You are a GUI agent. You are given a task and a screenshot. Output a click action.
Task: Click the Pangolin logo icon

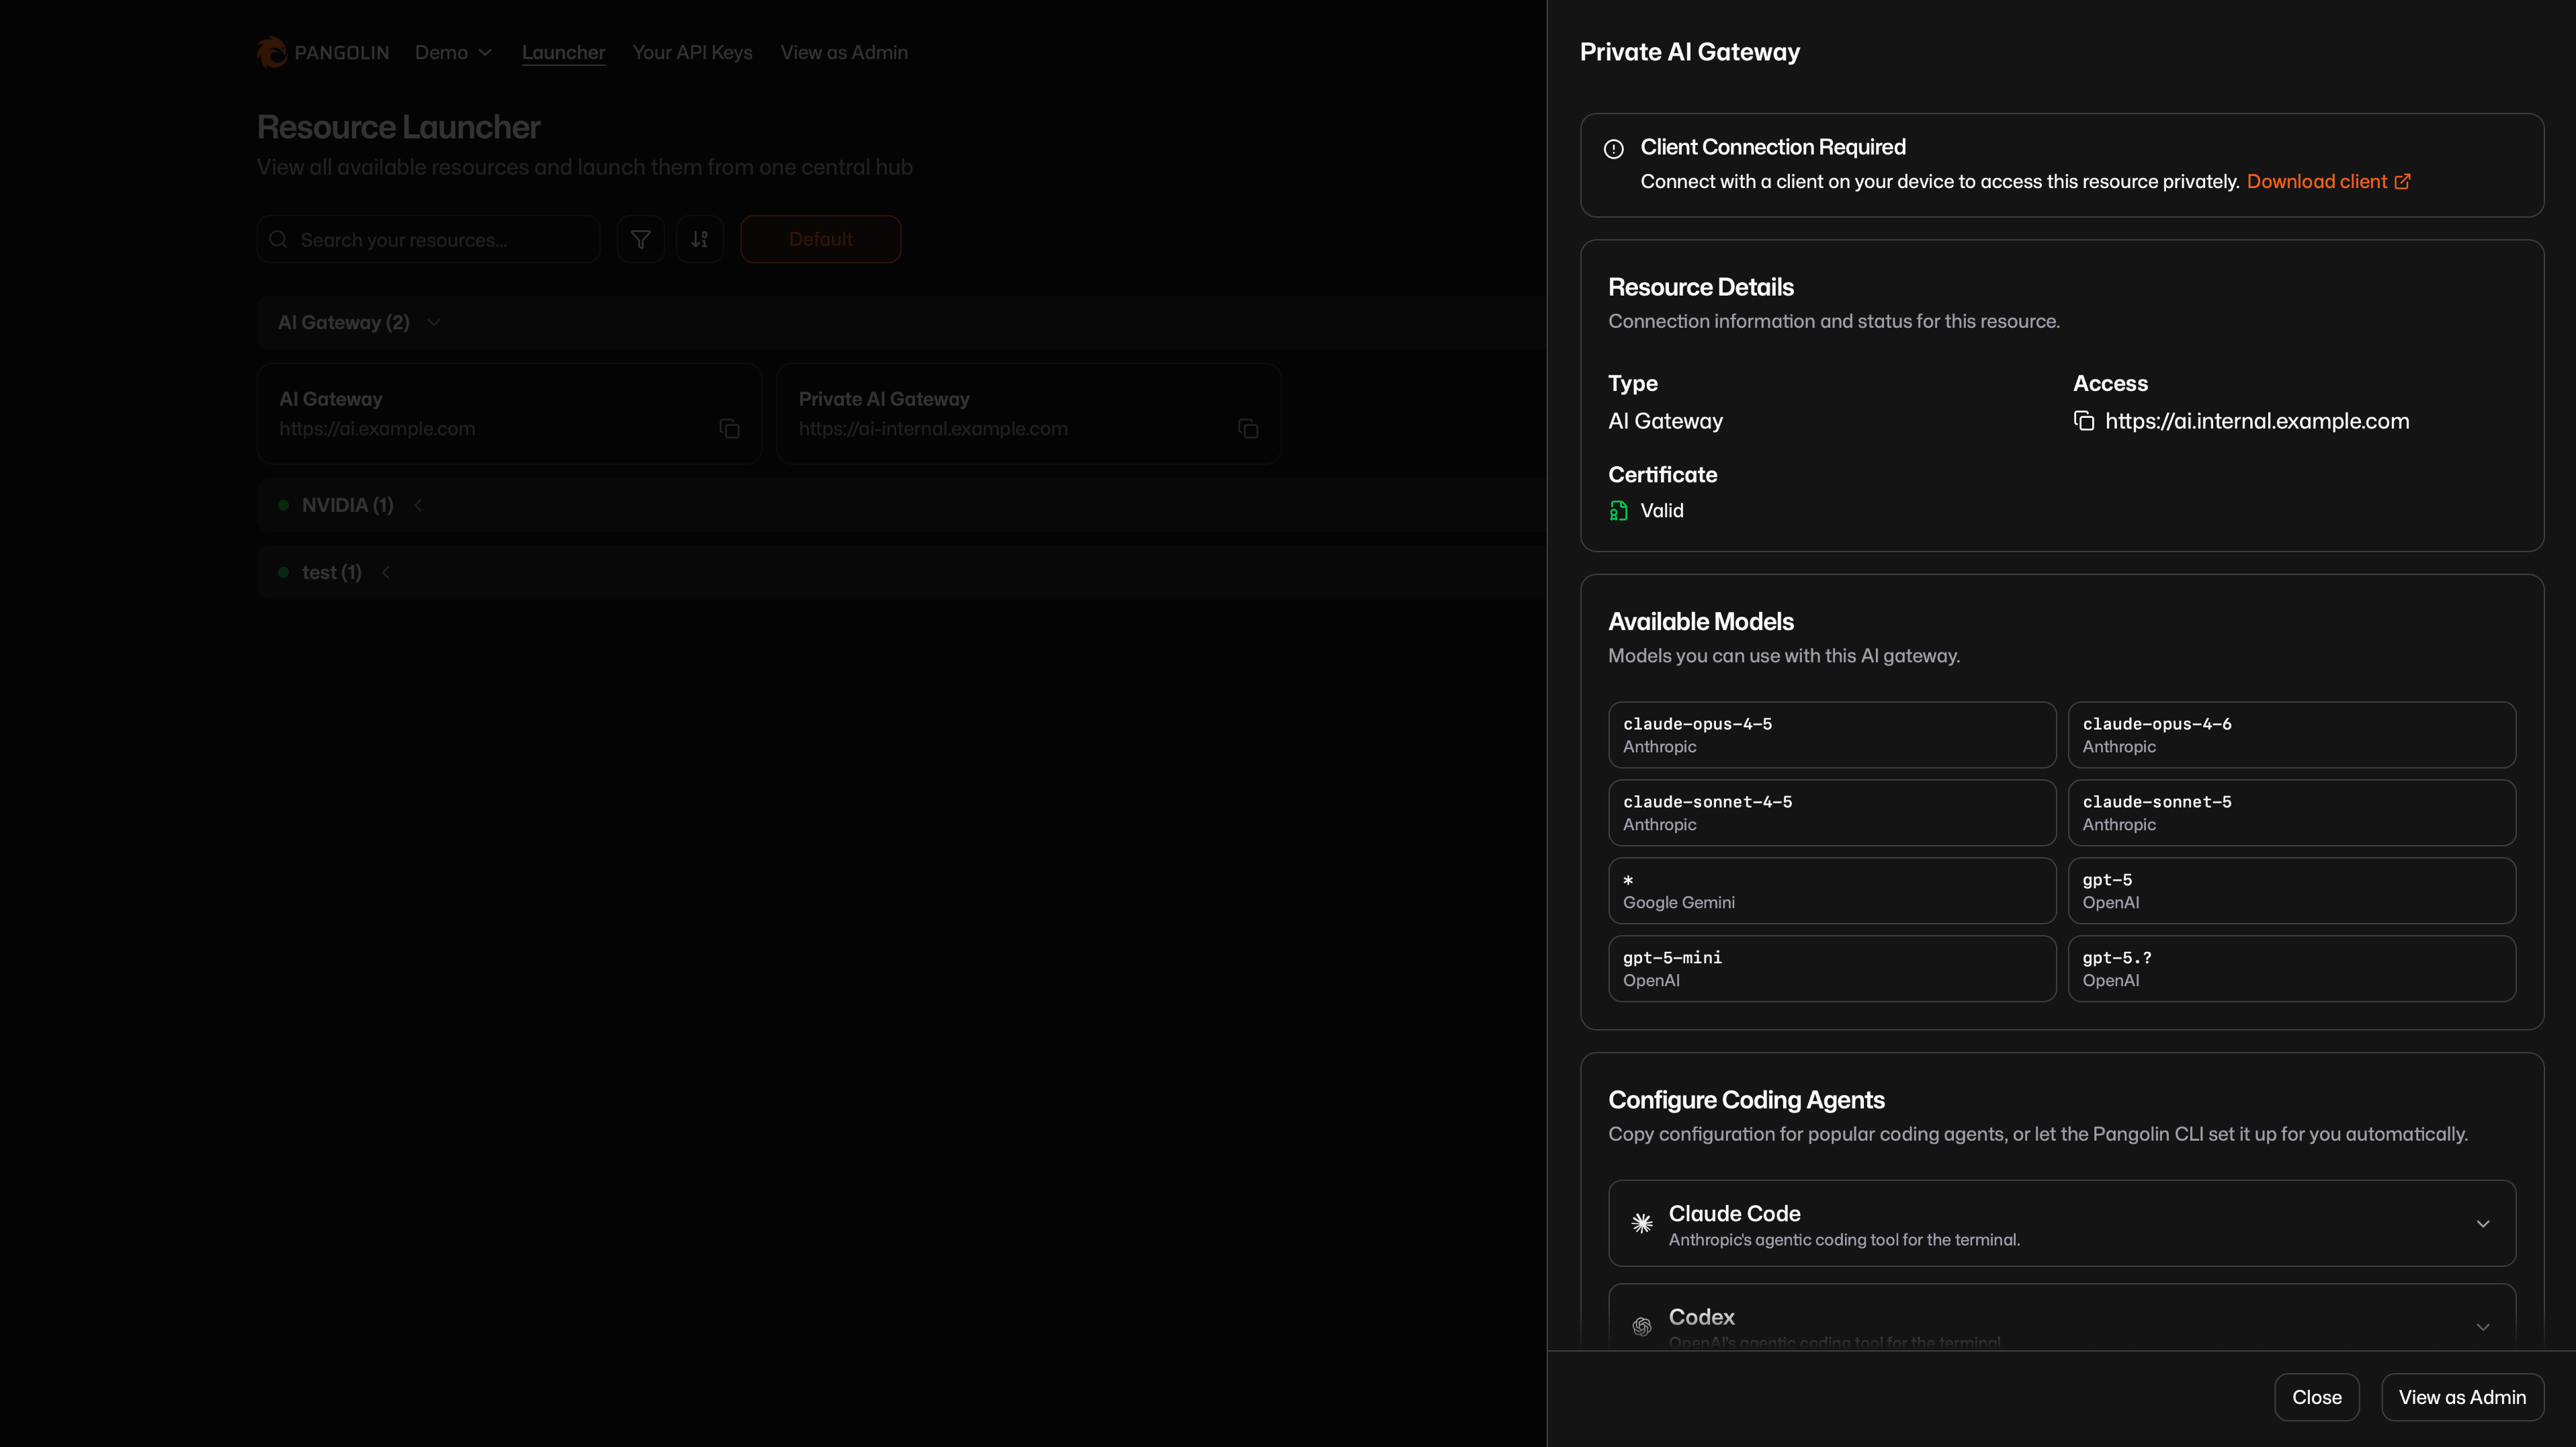pos(271,52)
